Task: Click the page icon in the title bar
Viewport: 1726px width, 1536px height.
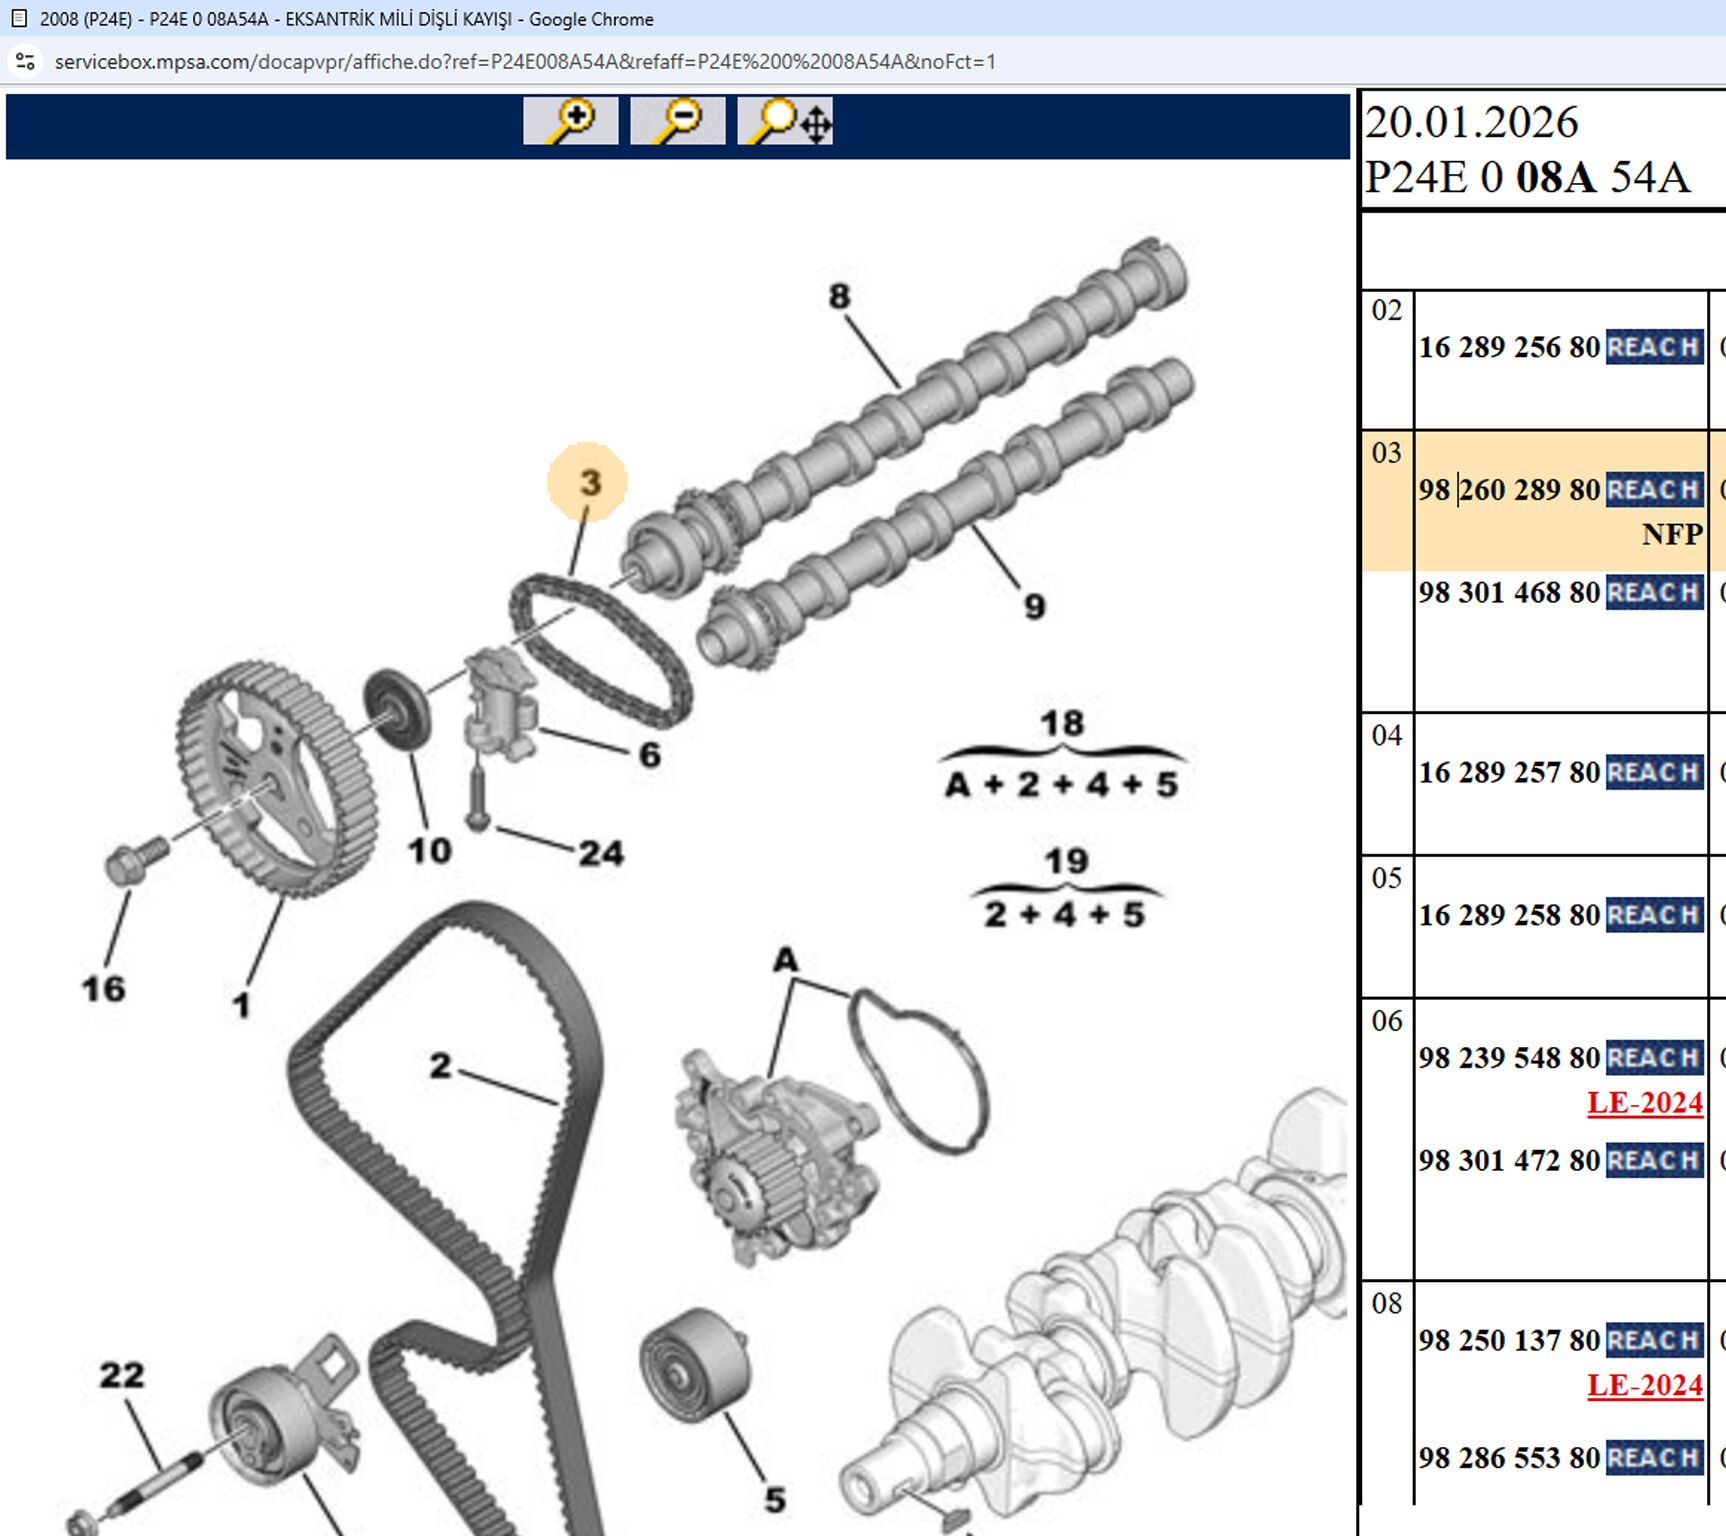Action: [18, 18]
